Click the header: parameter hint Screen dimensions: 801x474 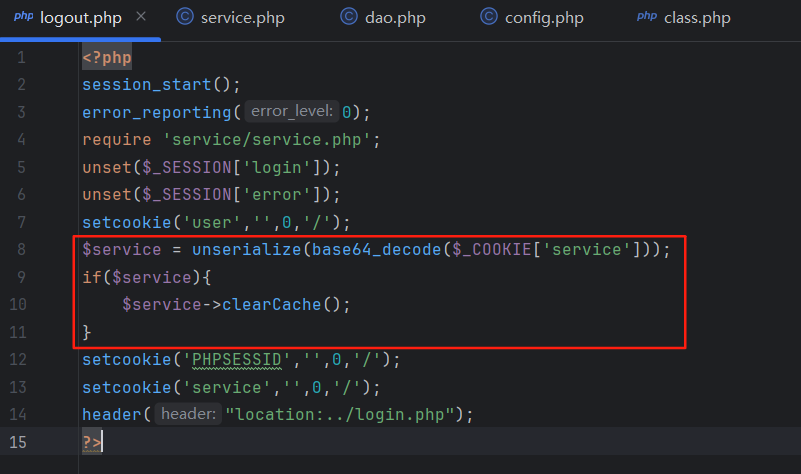click(x=189, y=414)
